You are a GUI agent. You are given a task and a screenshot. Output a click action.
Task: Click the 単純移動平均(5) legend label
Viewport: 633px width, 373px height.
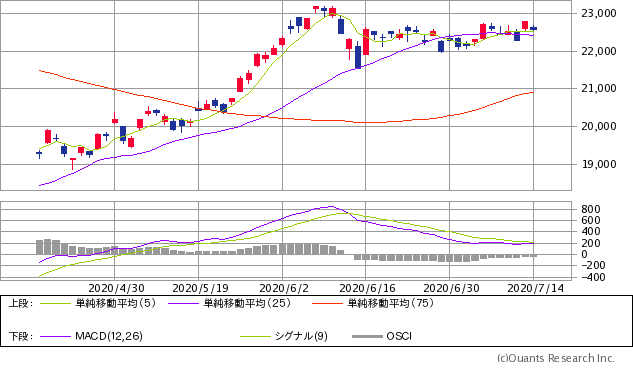(x=115, y=303)
